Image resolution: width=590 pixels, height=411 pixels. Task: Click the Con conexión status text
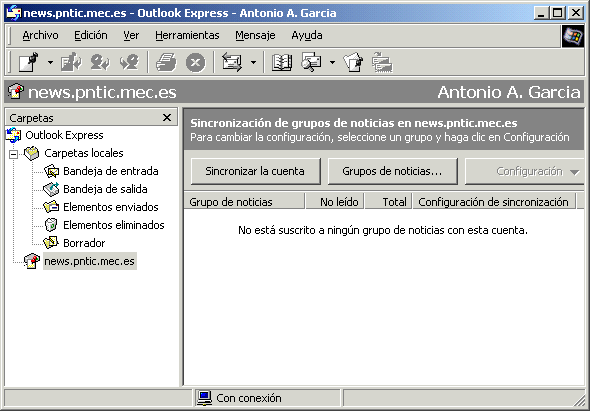[x=249, y=398]
